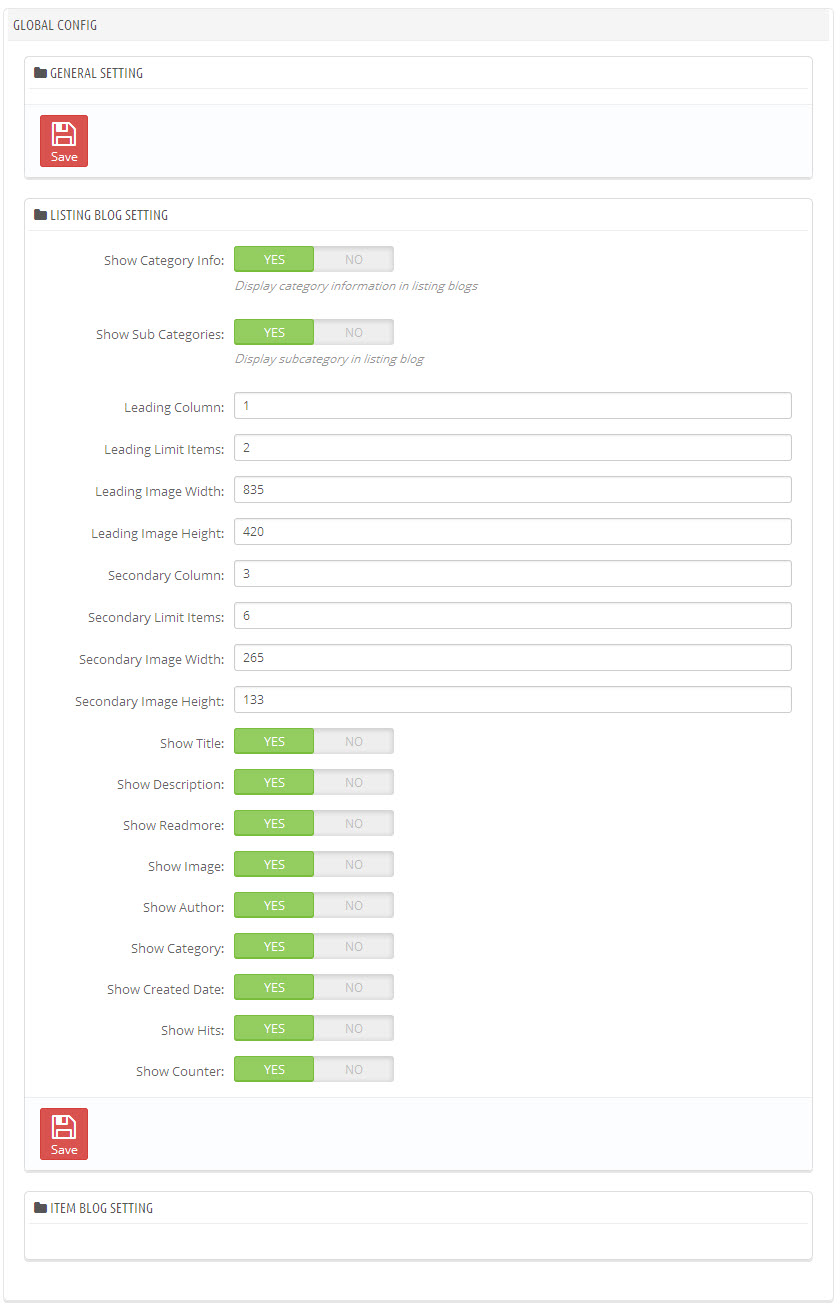Screen dimensions: 840x1309
Task: Focus the Leading Column input field
Action: tap(513, 406)
